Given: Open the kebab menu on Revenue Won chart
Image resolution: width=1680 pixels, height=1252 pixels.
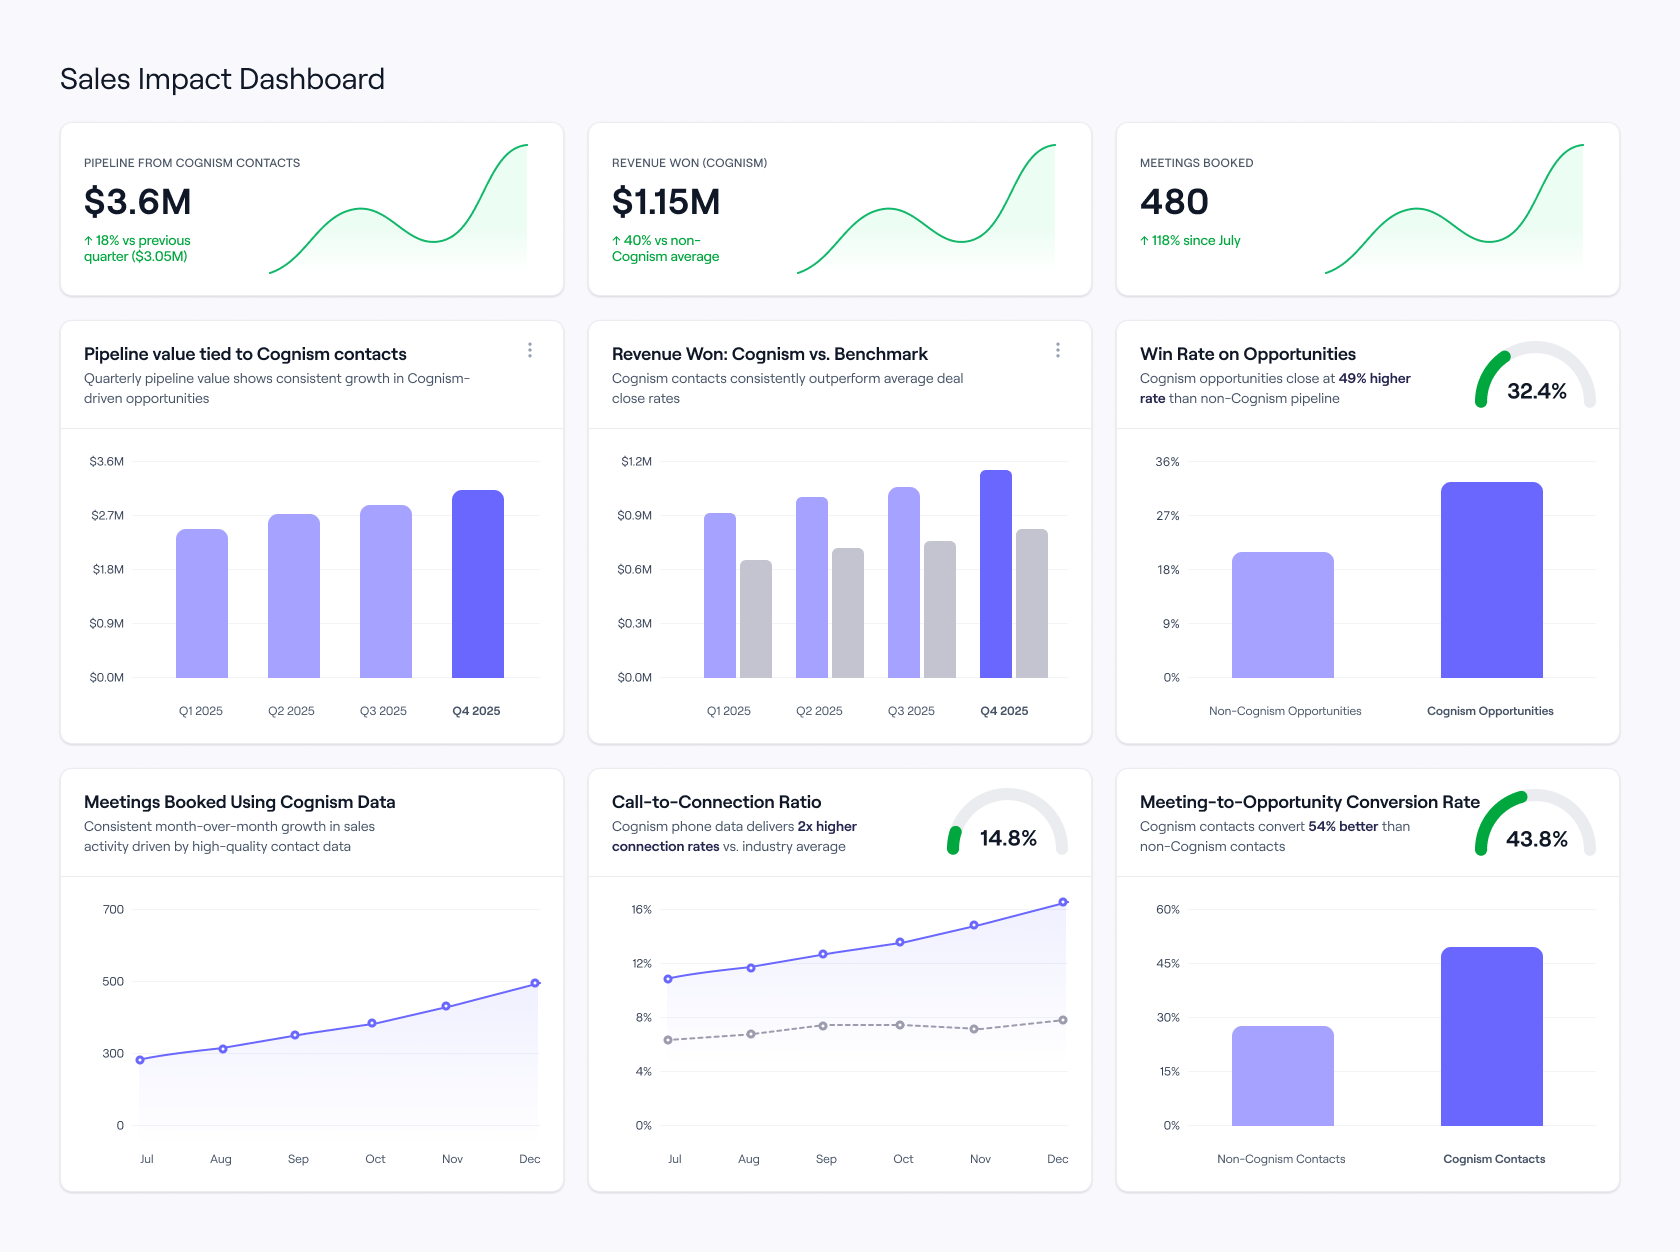Looking at the screenshot, I should tap(1058, 350).
